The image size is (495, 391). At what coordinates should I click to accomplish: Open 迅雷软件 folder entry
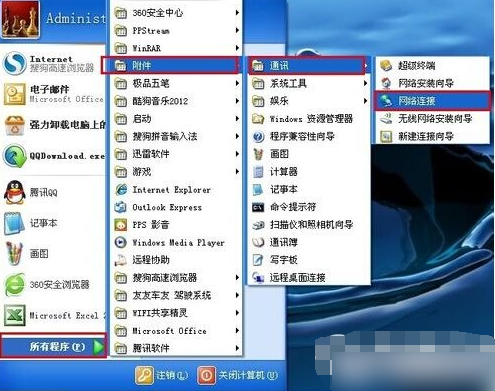[x=176, y=154]
